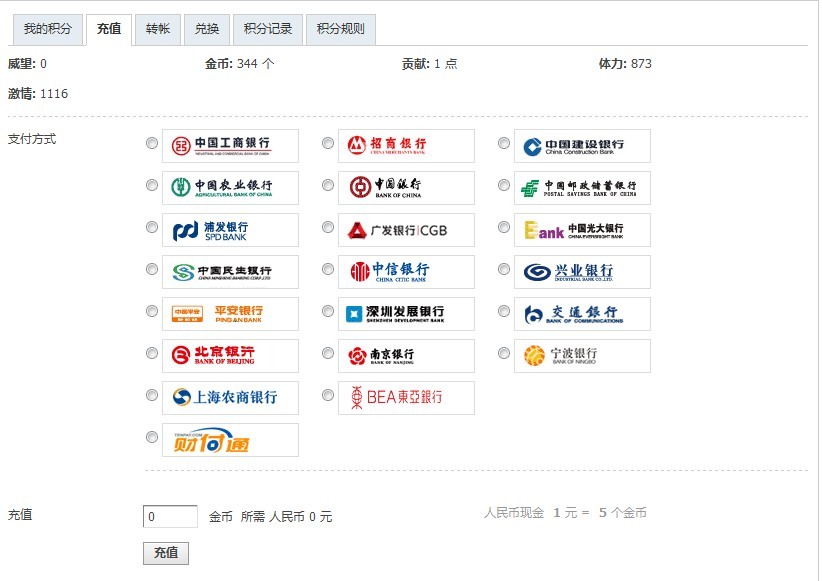This screenshot has height=581, width=822.
Task: Pick the 财付通 radio button
Action: click(152, 437)
